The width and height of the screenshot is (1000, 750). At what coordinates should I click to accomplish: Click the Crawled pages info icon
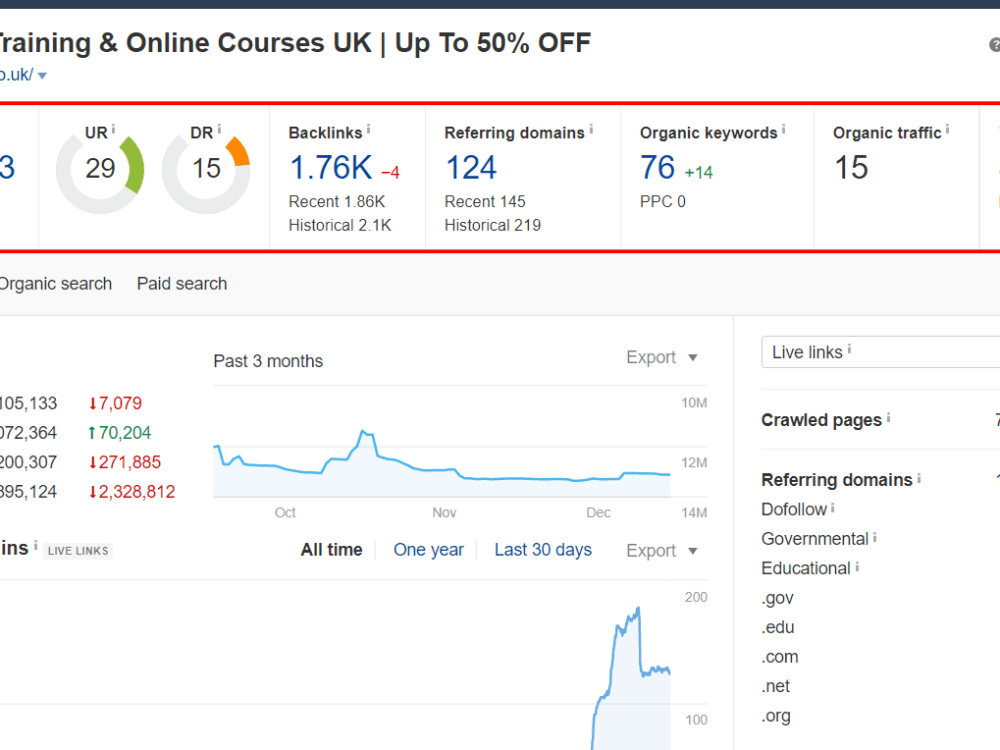pyautogui.click(x=888, y=418)
